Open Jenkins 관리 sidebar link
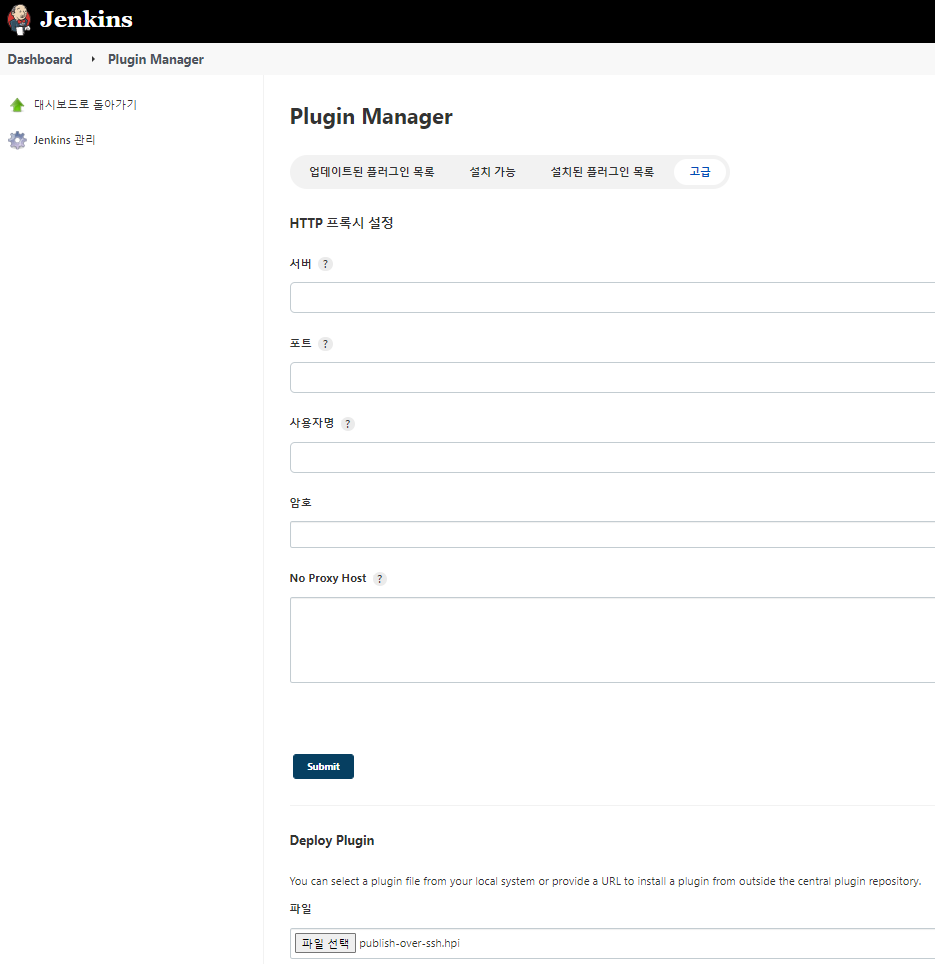Screen dimensions: 935x964 pyautogui.click(x=64, y=140)
